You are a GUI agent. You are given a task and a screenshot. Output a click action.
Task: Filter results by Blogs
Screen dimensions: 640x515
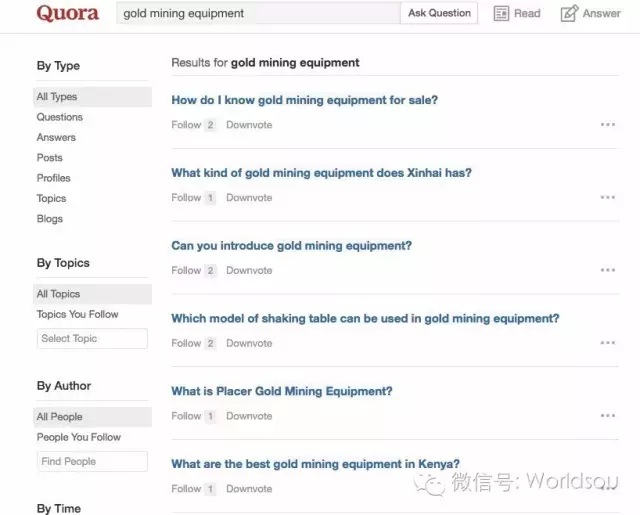tap(49, 219)
